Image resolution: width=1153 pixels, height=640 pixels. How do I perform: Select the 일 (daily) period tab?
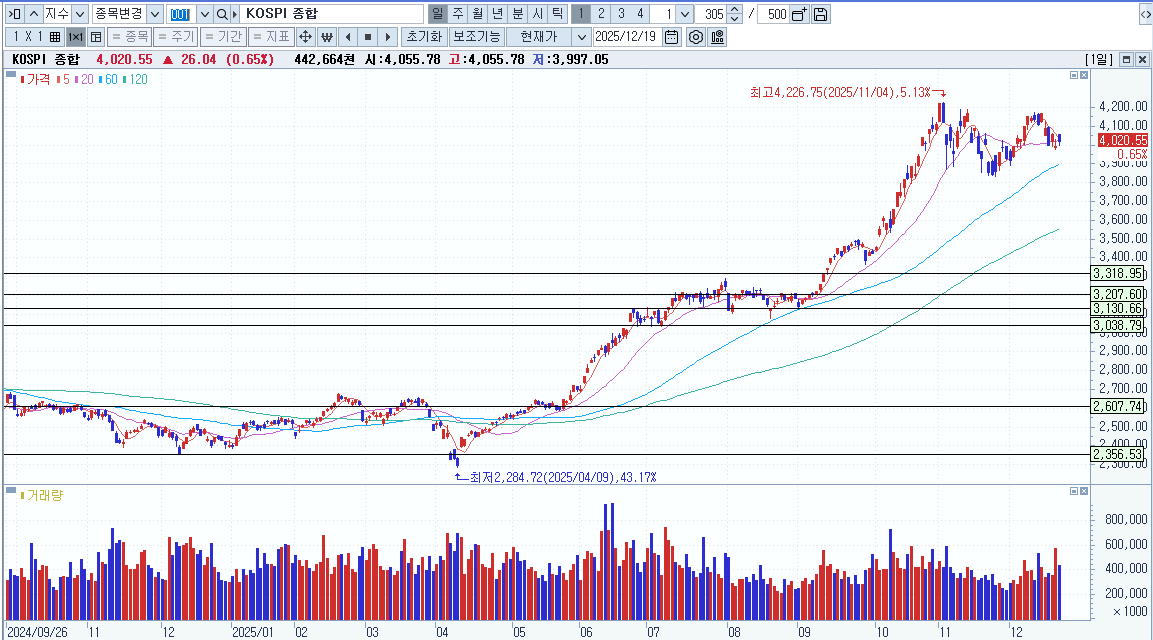click(x=438, y=14)
